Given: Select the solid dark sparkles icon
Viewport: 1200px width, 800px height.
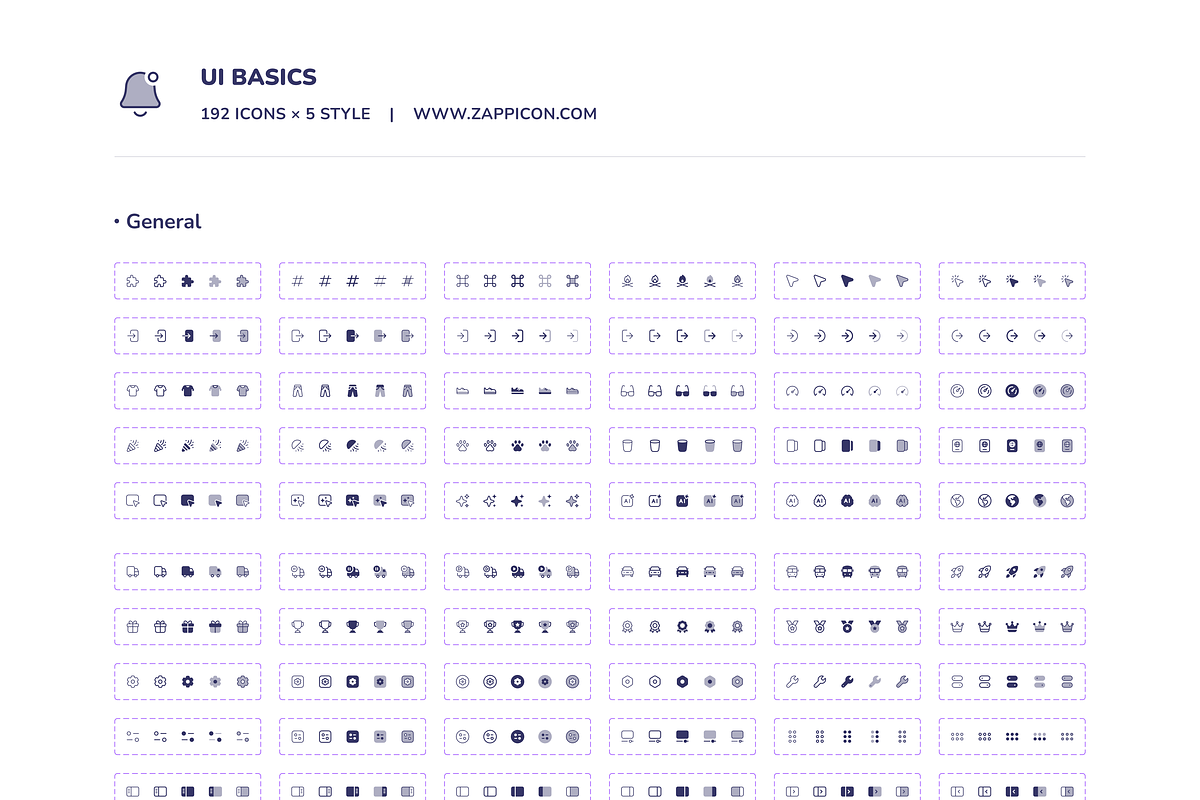Looking at the screenshot, I should tap(517, 501).
